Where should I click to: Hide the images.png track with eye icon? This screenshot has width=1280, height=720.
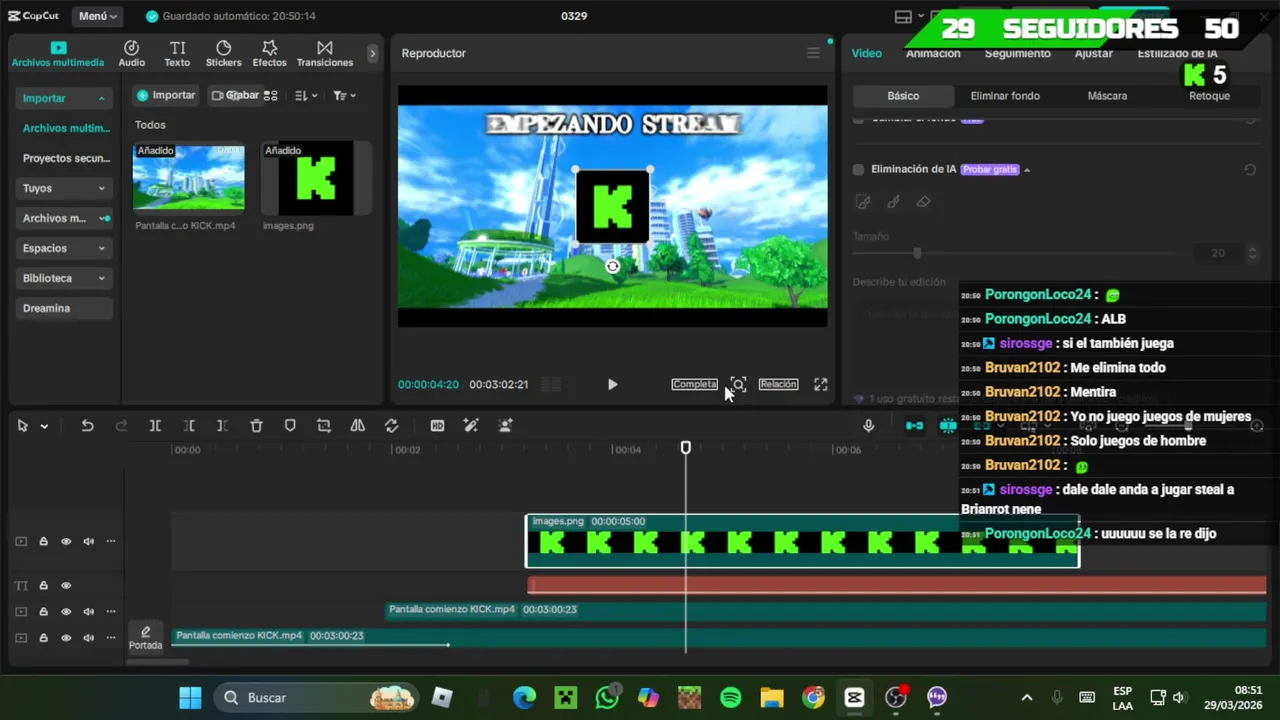66,542
